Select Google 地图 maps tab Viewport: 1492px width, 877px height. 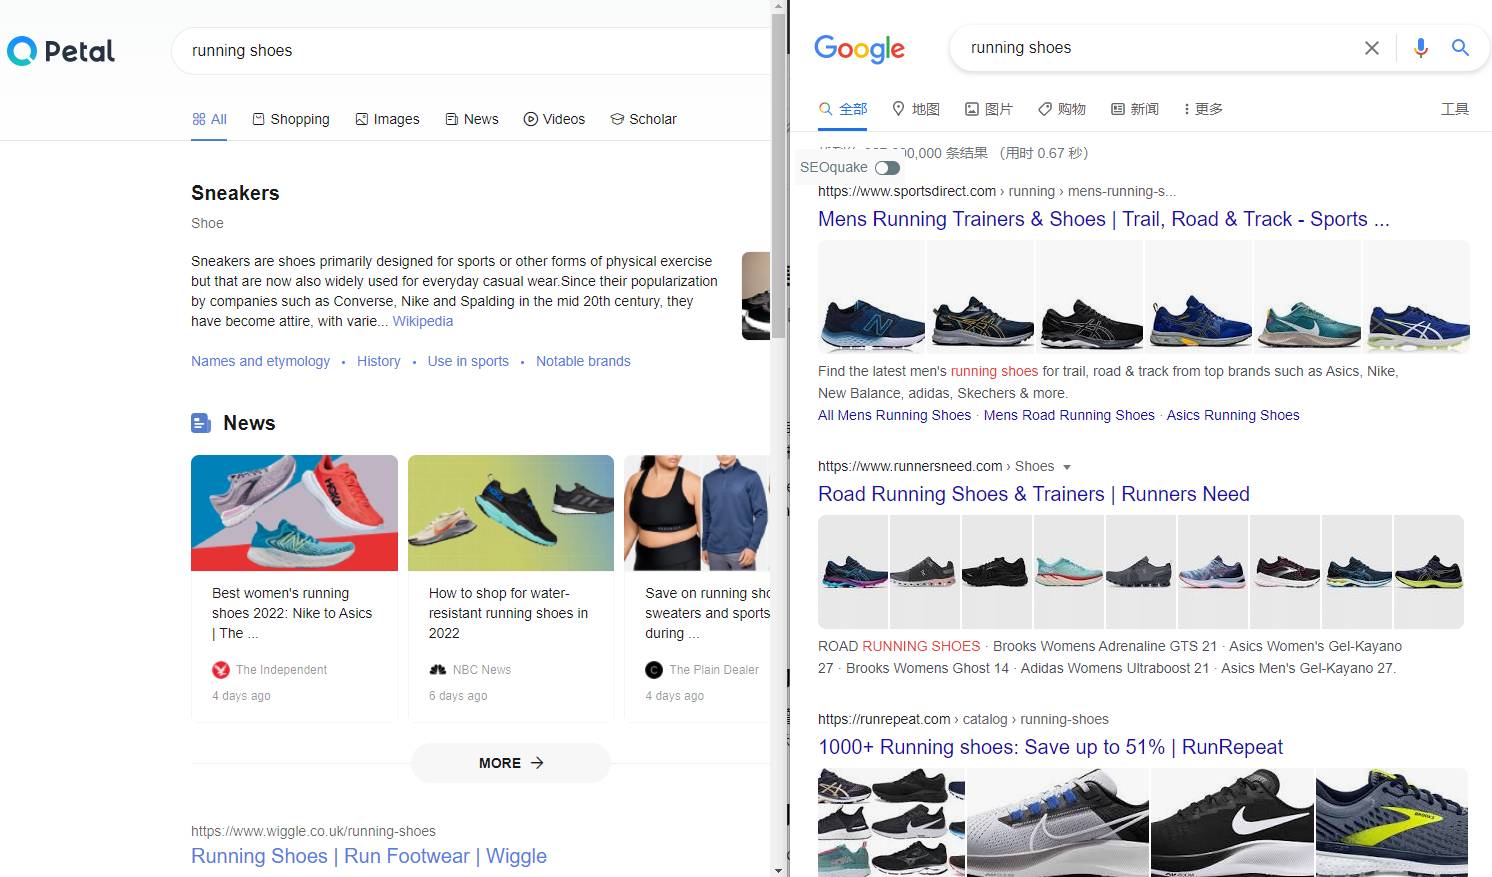click(x=916, y=109)
